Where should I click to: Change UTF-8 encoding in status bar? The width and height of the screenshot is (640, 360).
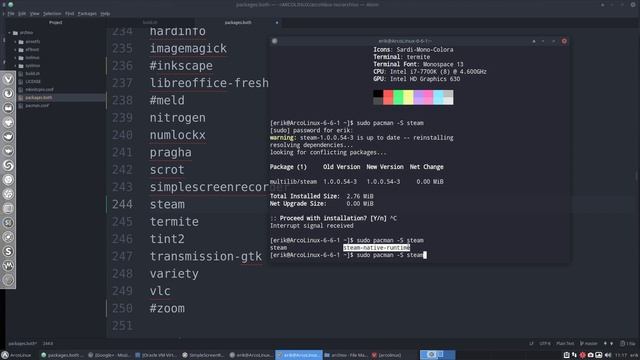point(545,344)
